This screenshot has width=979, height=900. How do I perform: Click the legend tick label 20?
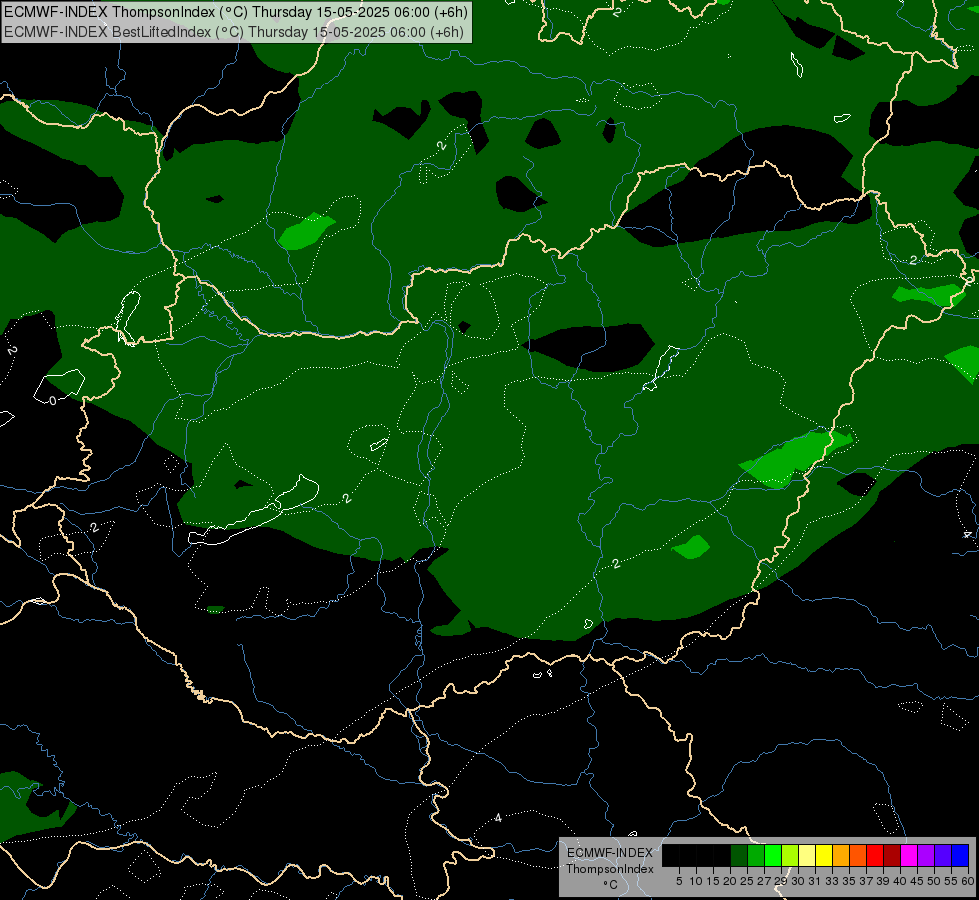730,881
